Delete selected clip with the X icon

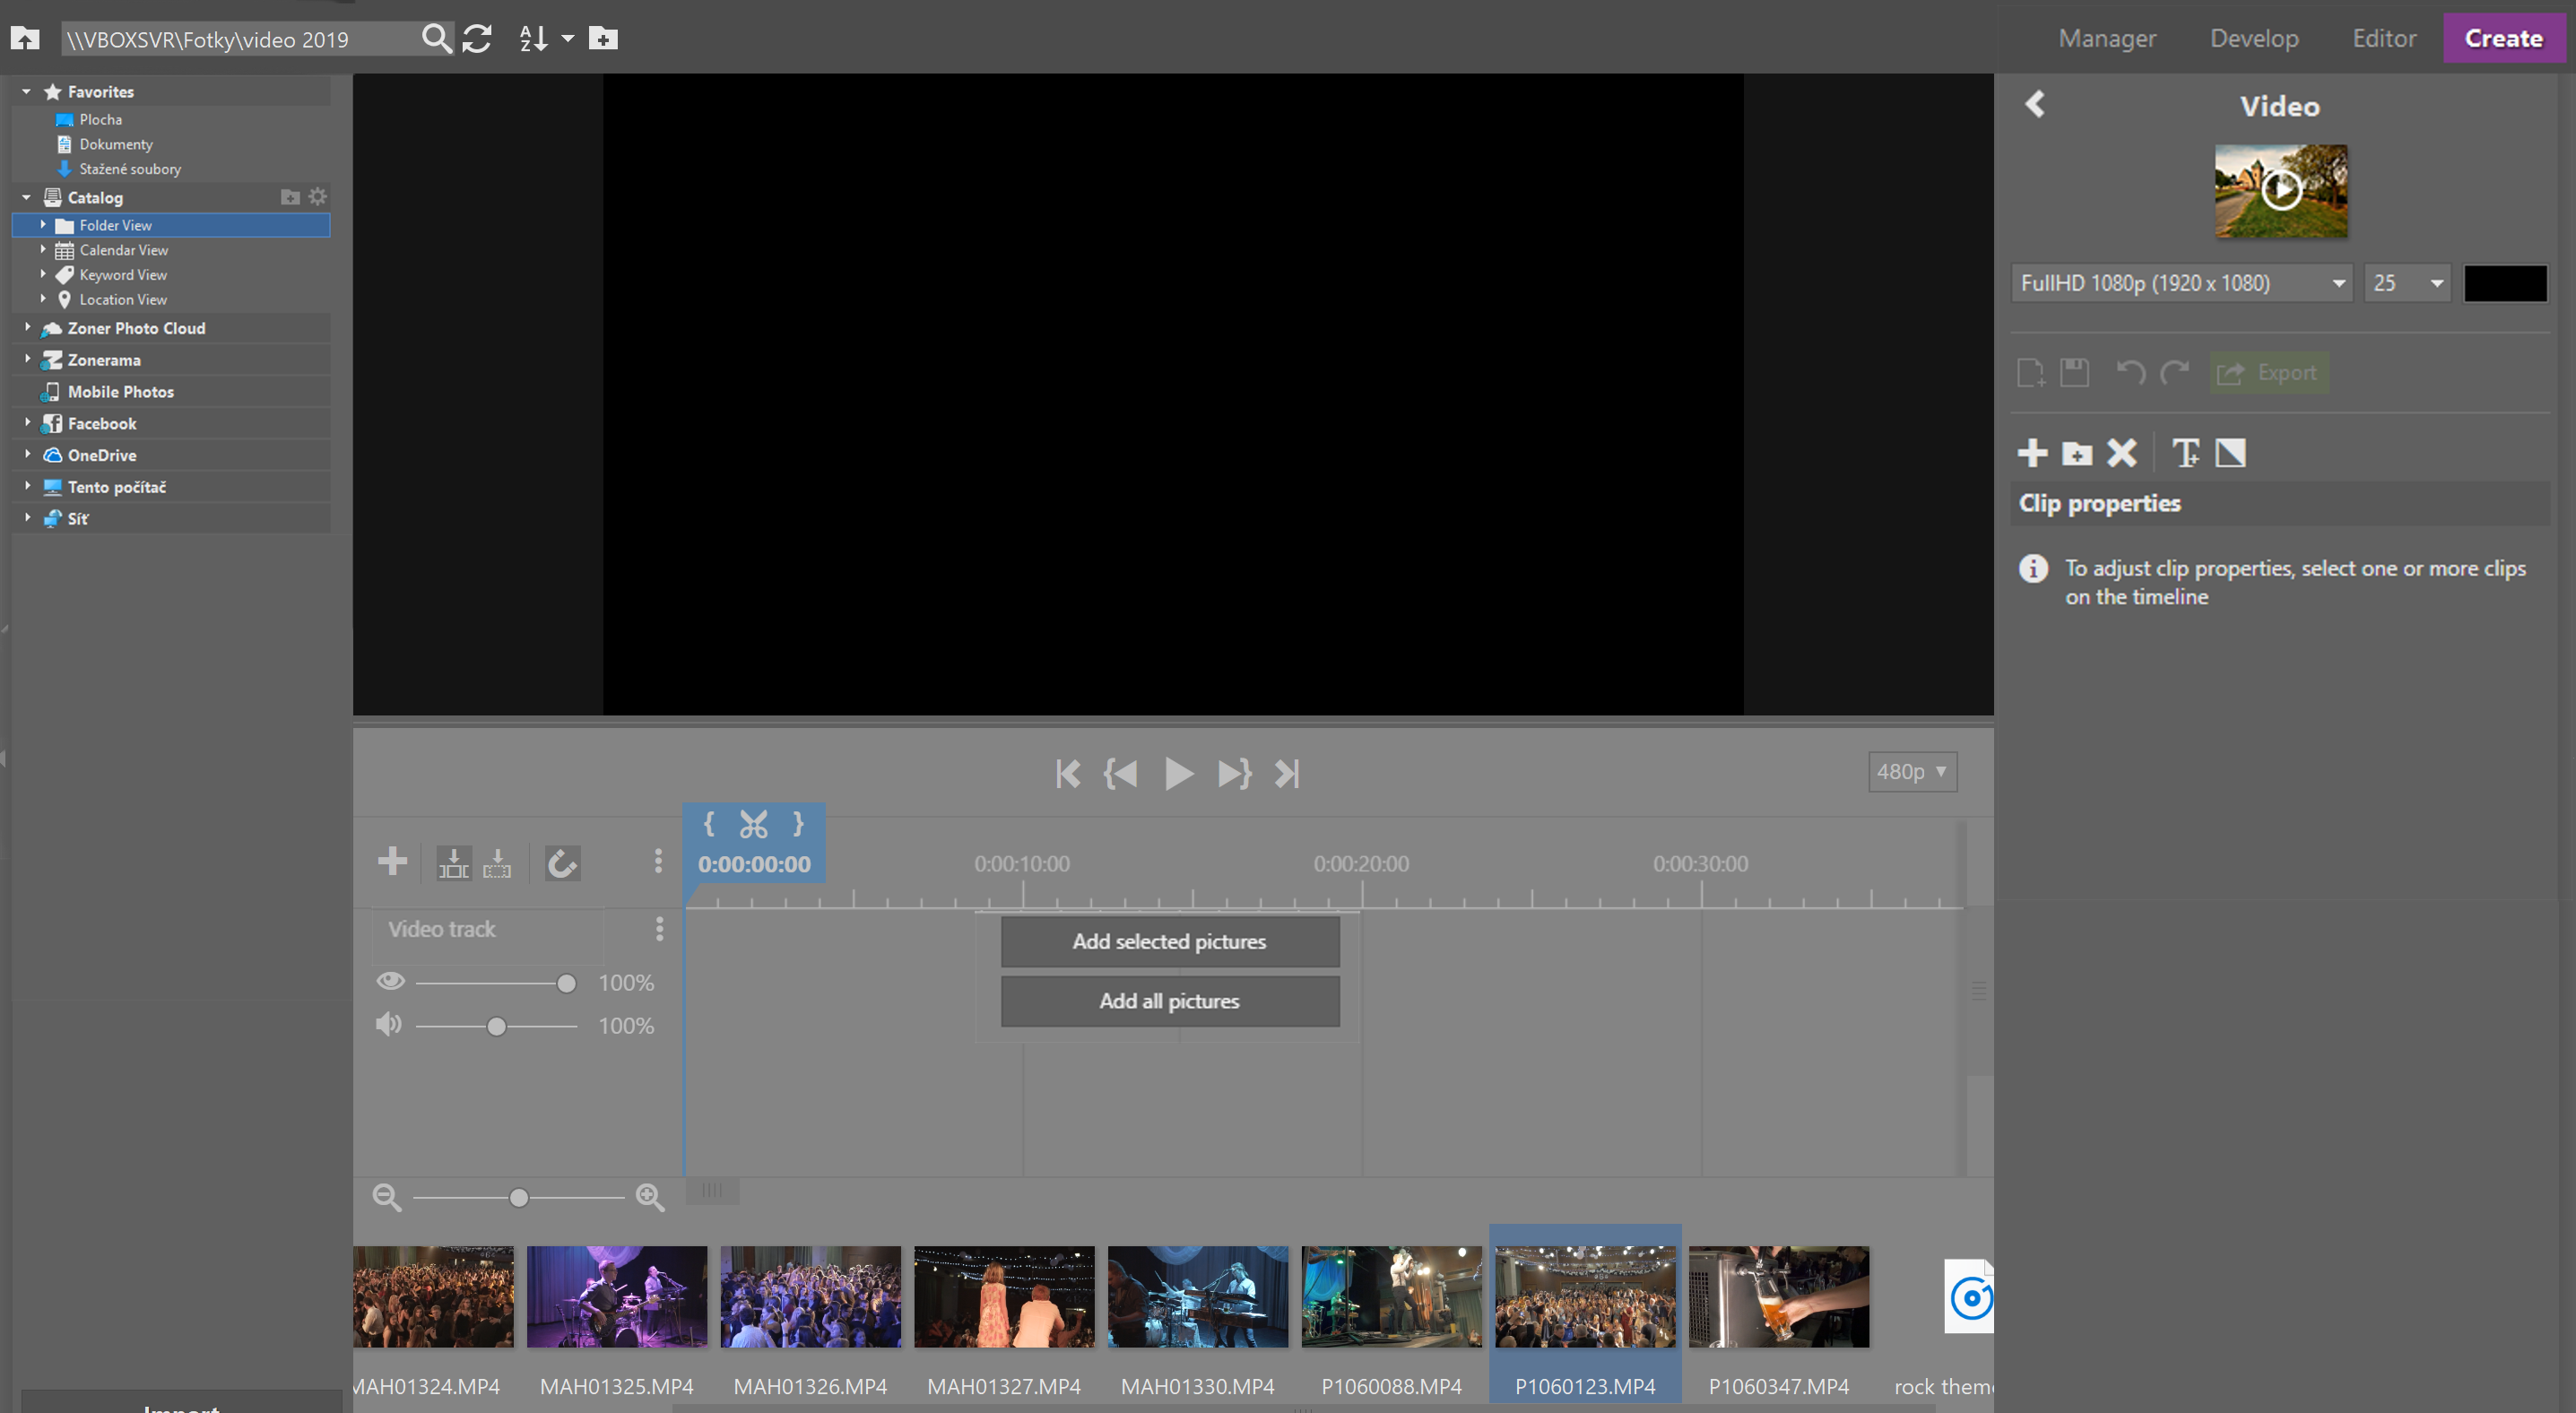point(2121,453)
